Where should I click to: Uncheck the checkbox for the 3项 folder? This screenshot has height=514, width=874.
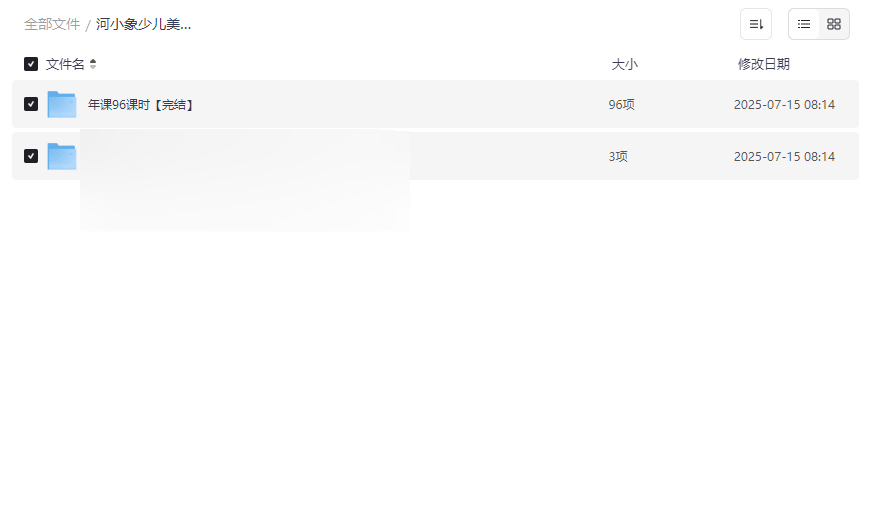tap(31, 156)
